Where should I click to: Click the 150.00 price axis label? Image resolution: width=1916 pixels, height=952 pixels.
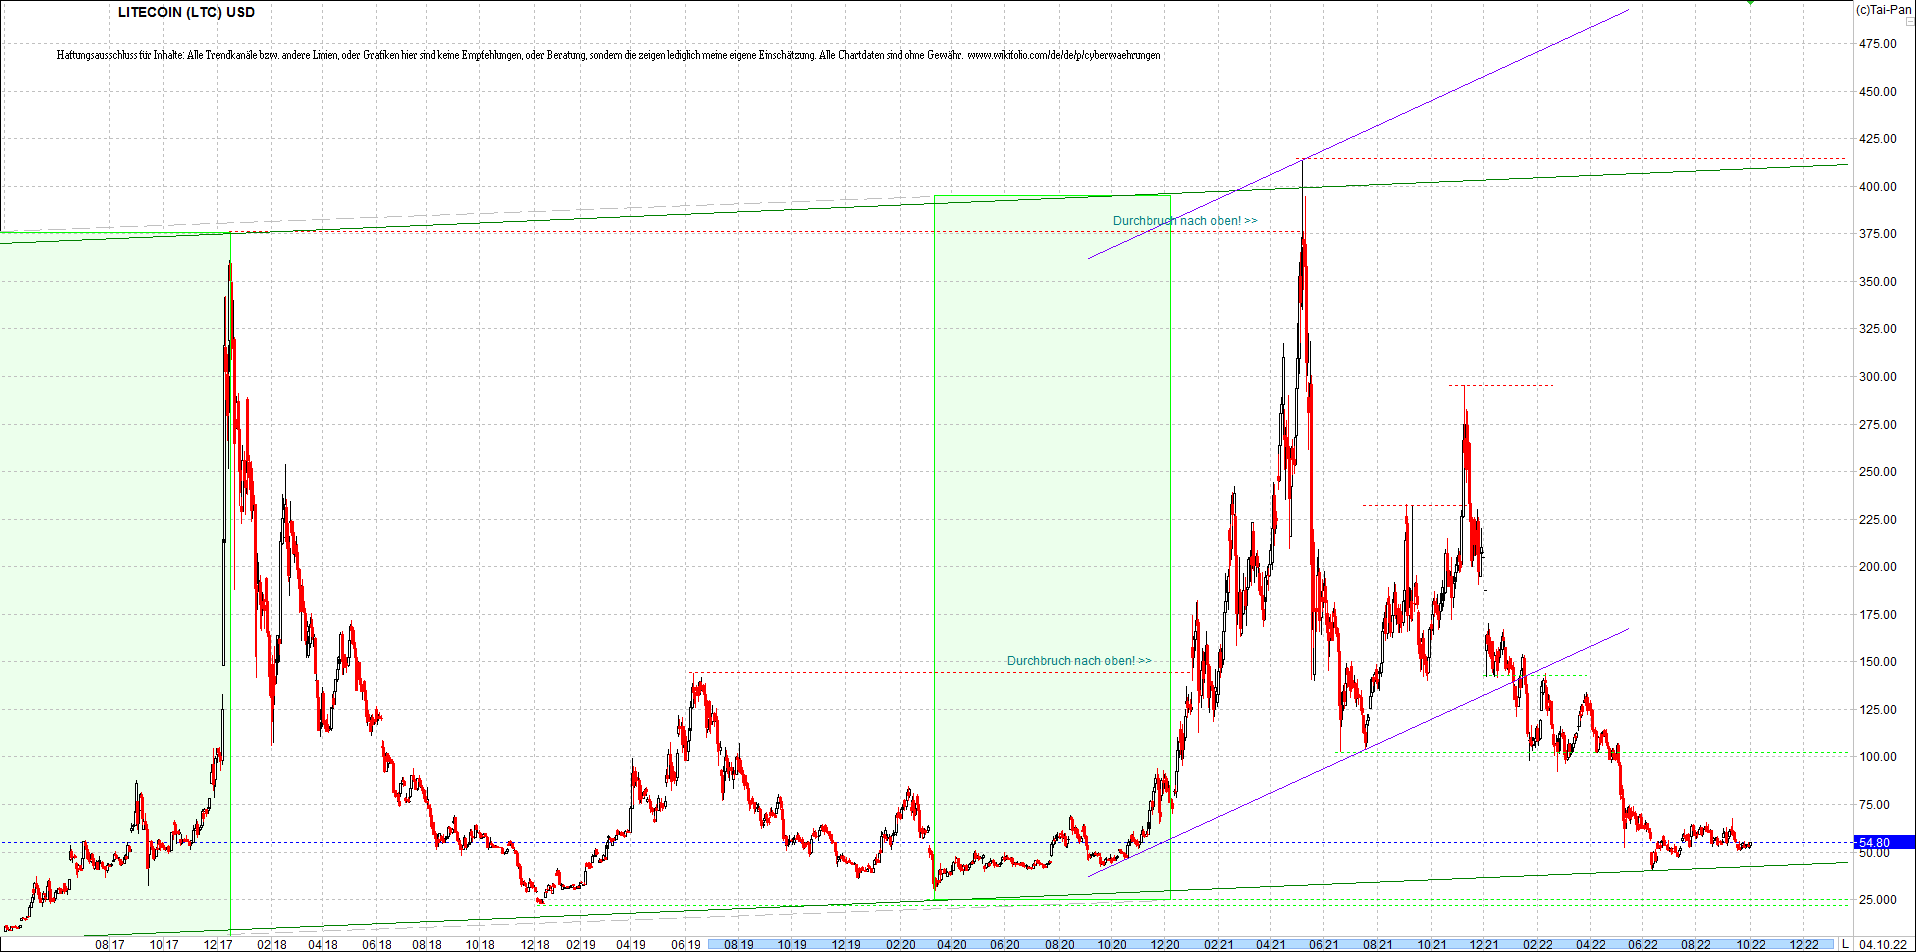point(1877,662)
